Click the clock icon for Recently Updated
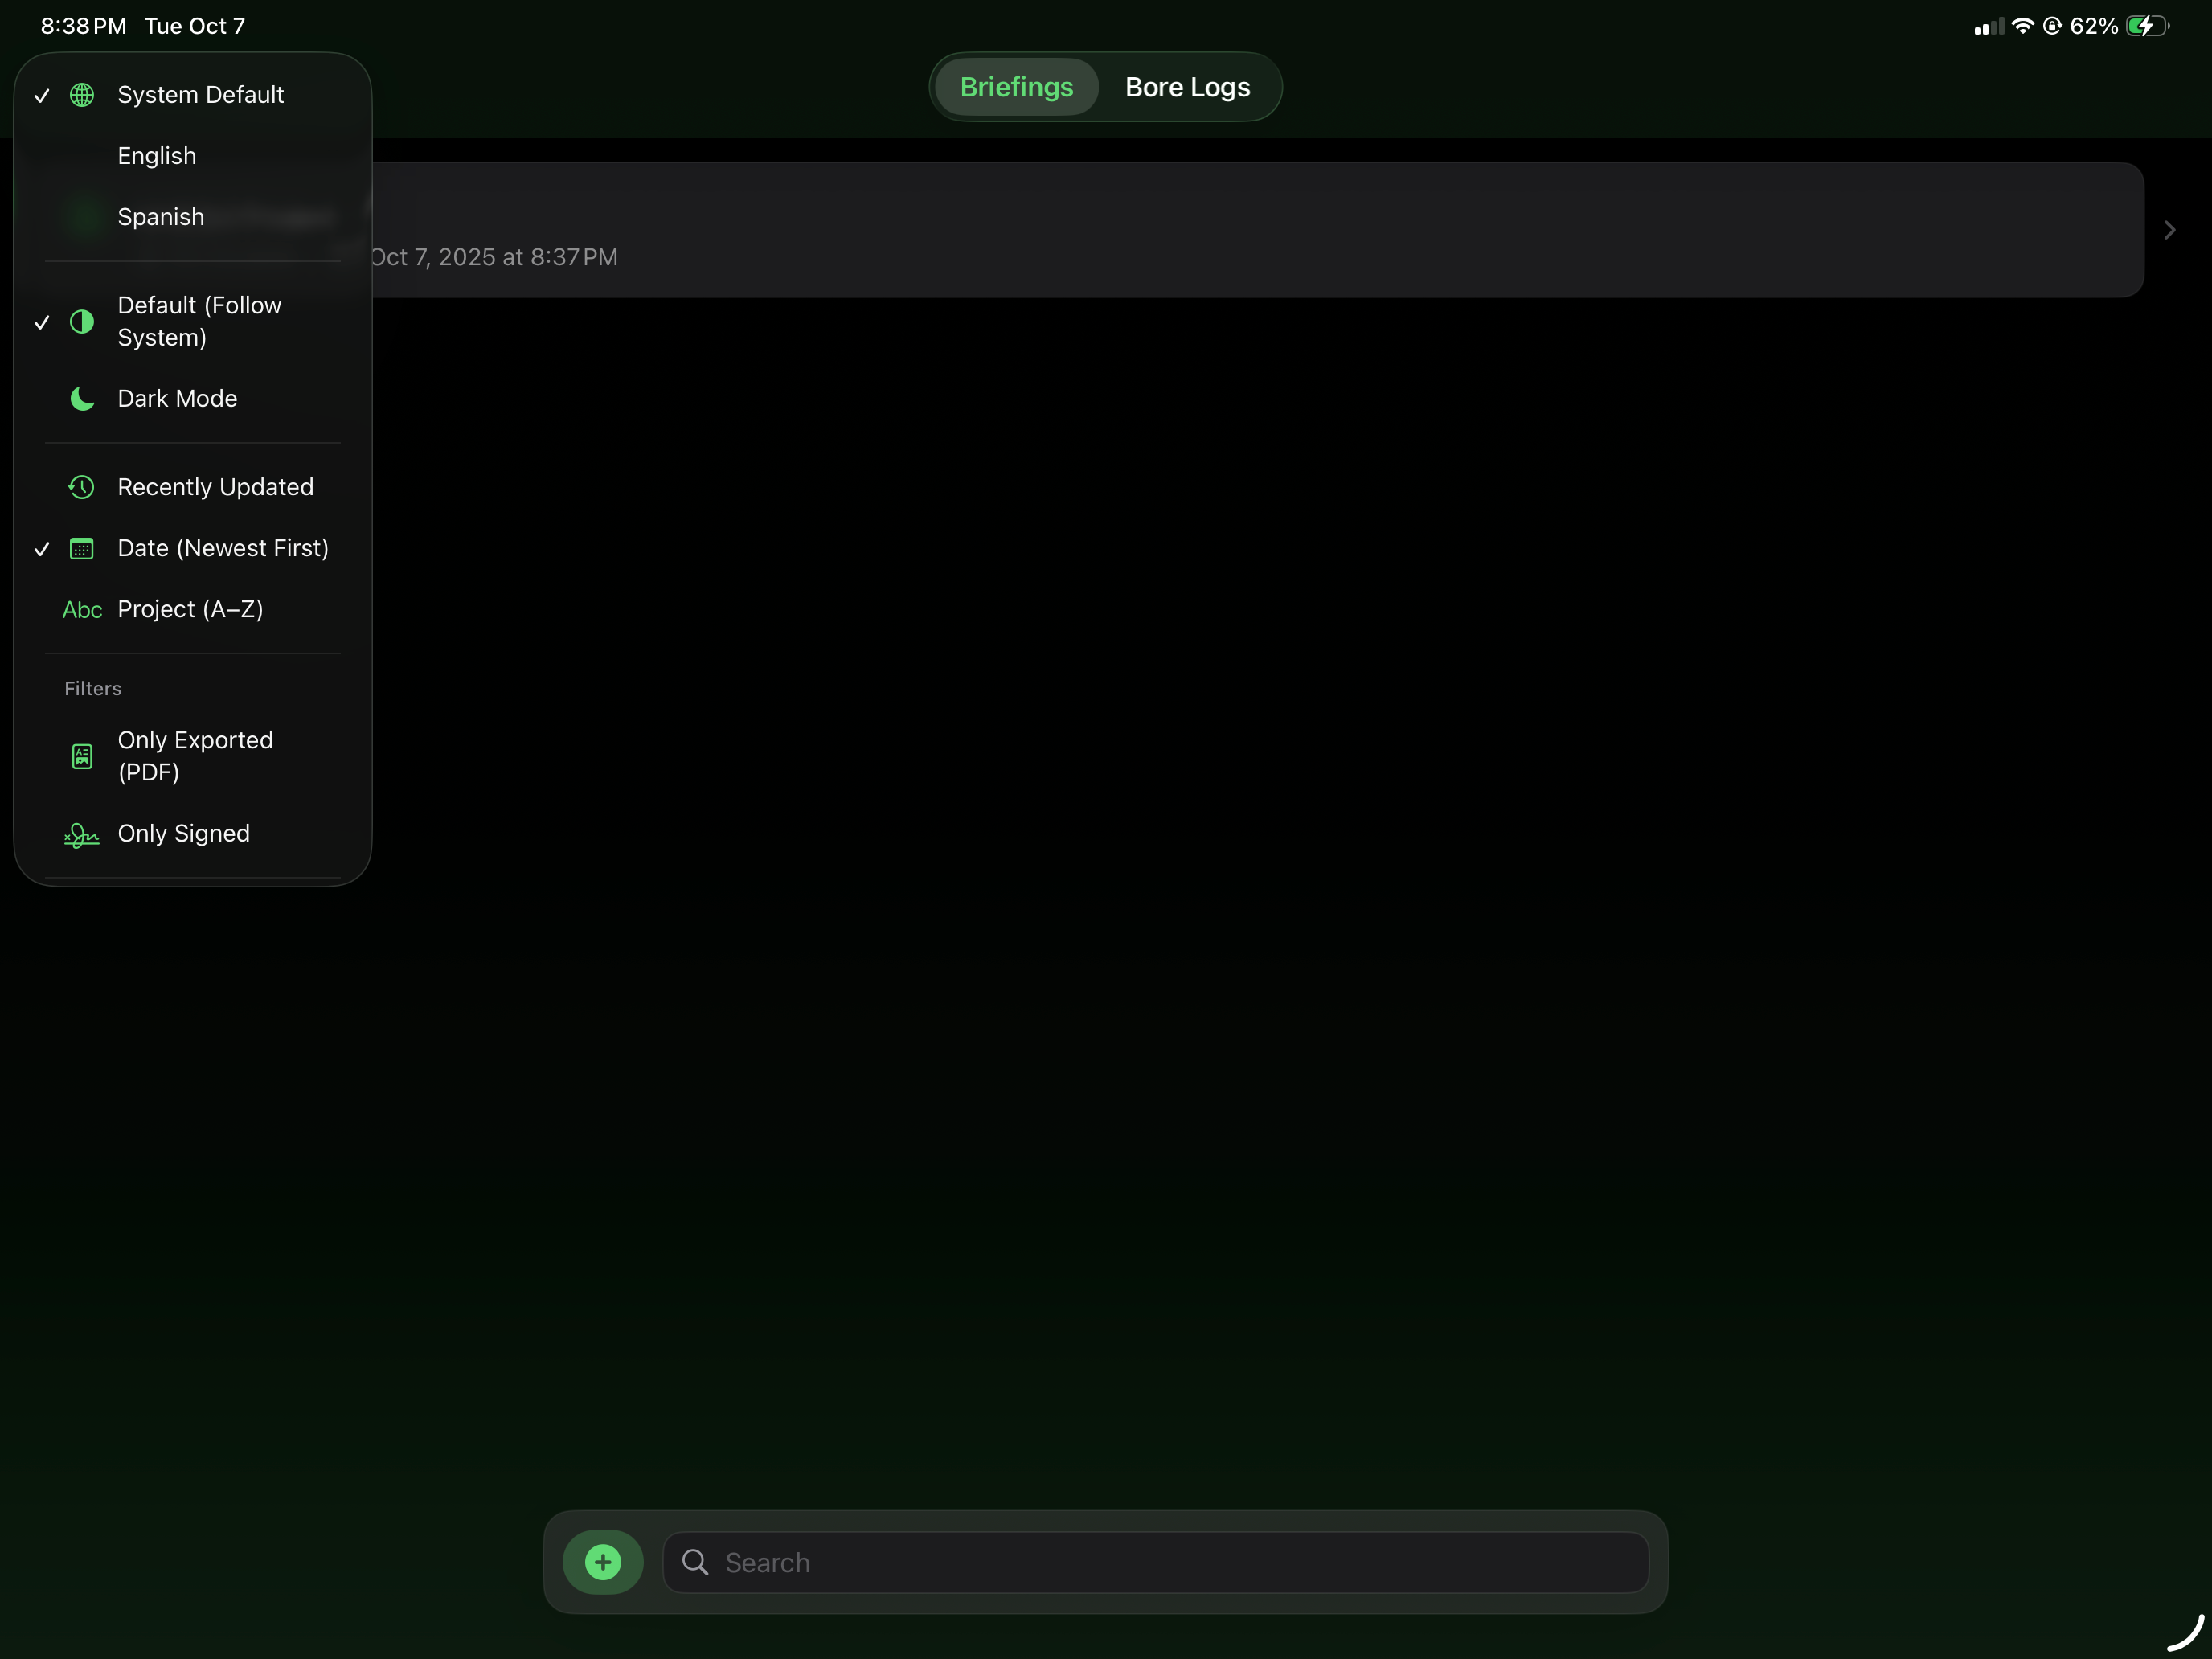The image size is (2212, 1659). [81, 487]
